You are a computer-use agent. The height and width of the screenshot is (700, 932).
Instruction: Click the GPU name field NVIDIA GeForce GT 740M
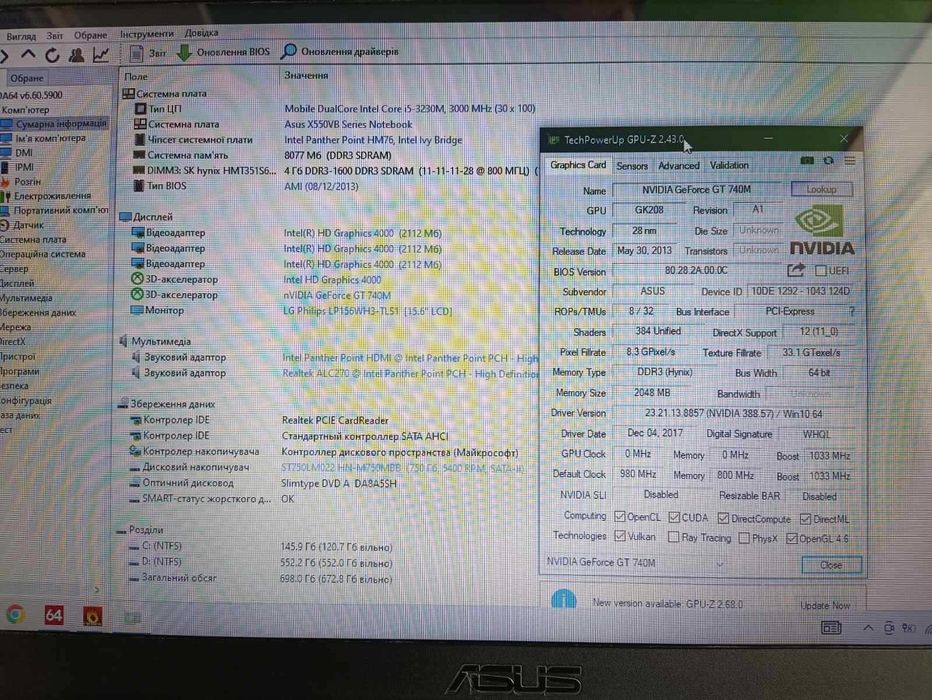point(696,190)
